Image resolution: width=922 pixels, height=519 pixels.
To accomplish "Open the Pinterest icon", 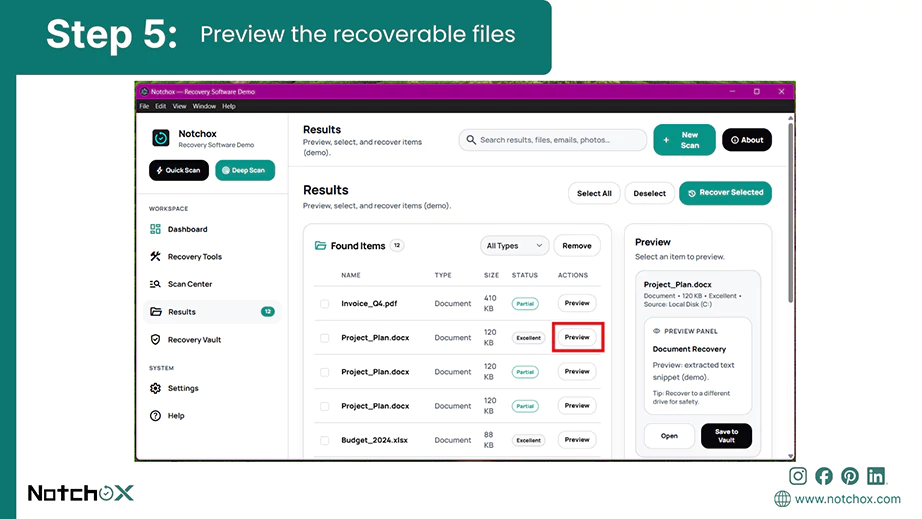I will (x=850, y=476).
